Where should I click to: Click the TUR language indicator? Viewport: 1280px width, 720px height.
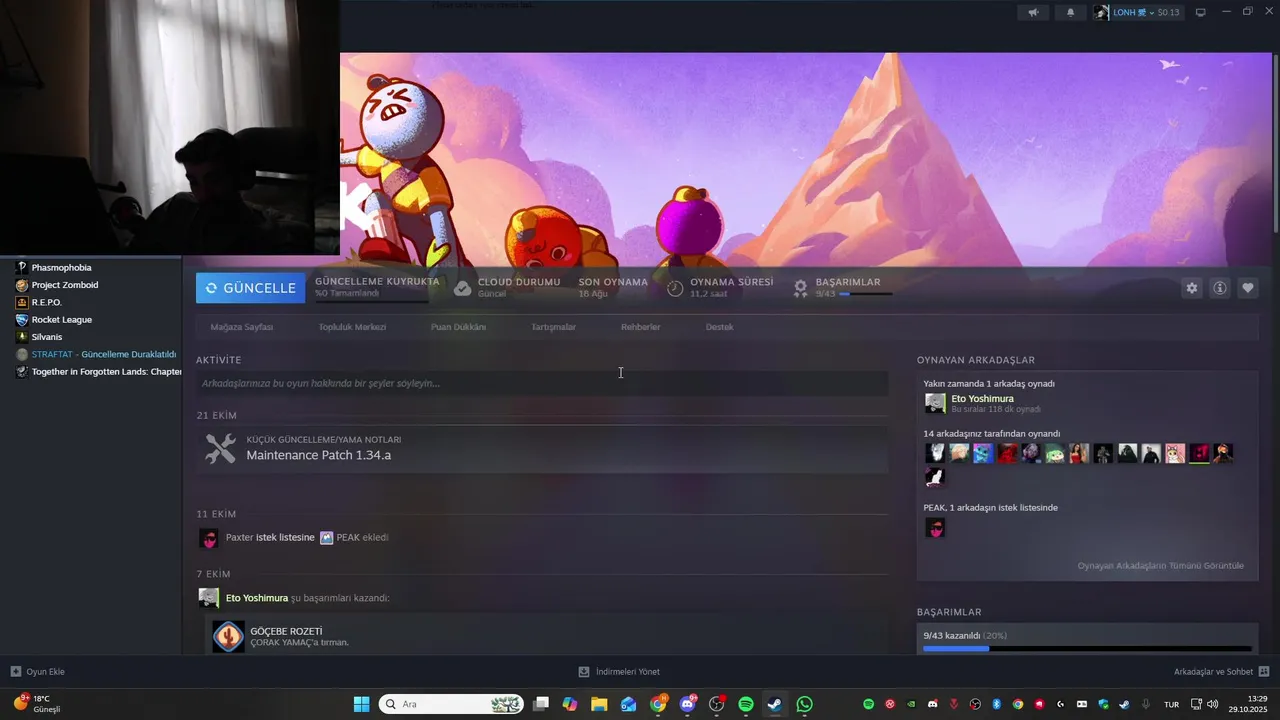[x=1171, y=704]
